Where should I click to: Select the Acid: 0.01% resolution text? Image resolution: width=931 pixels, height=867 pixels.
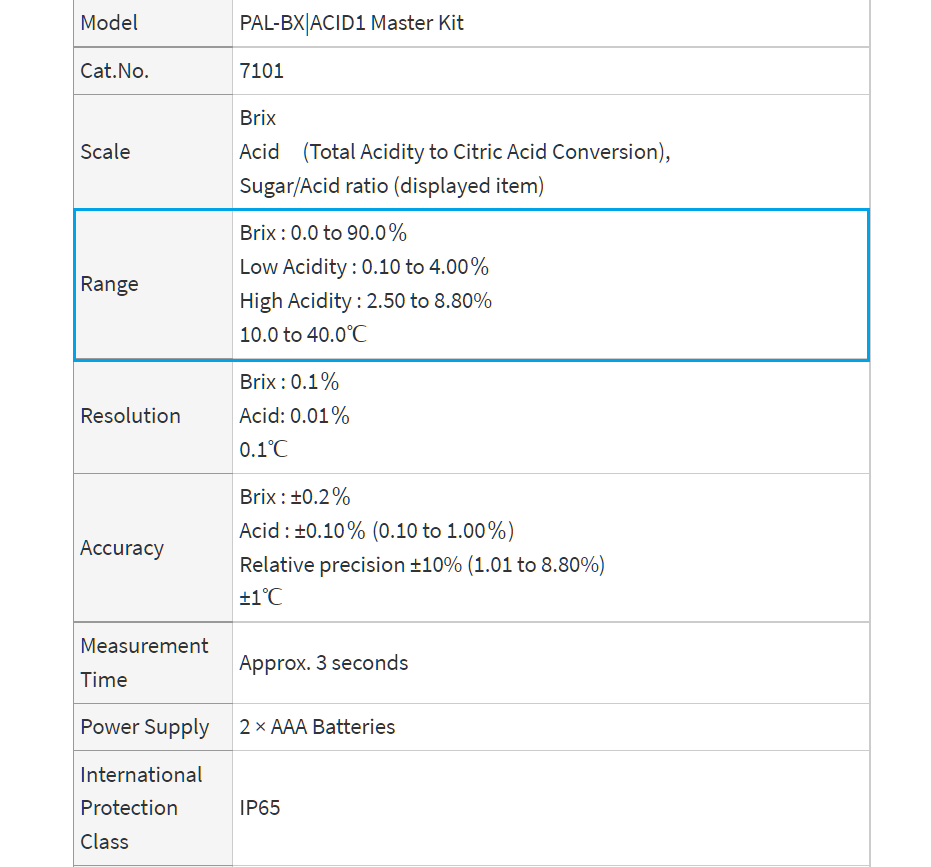(x=294, y=416)
